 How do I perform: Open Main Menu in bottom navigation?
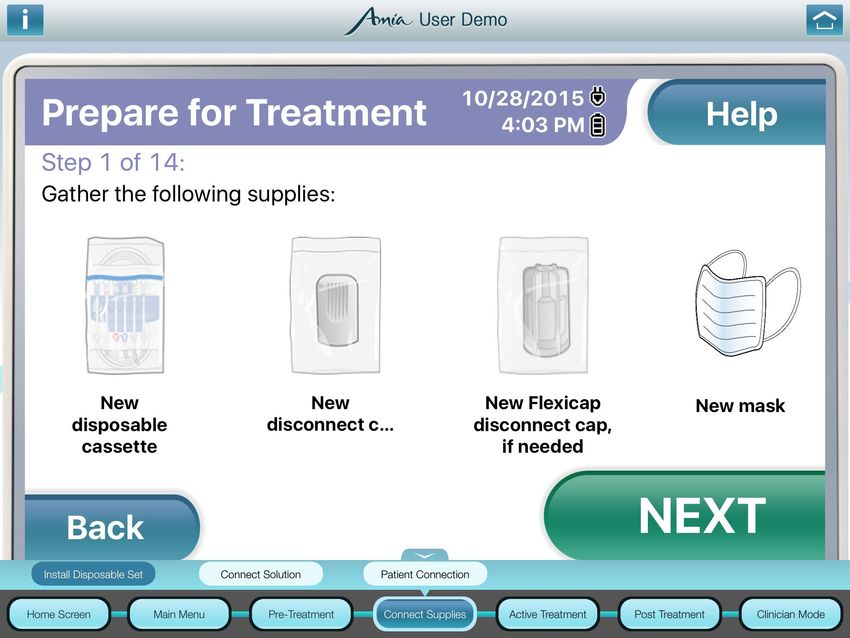click(x=179, y=614)
